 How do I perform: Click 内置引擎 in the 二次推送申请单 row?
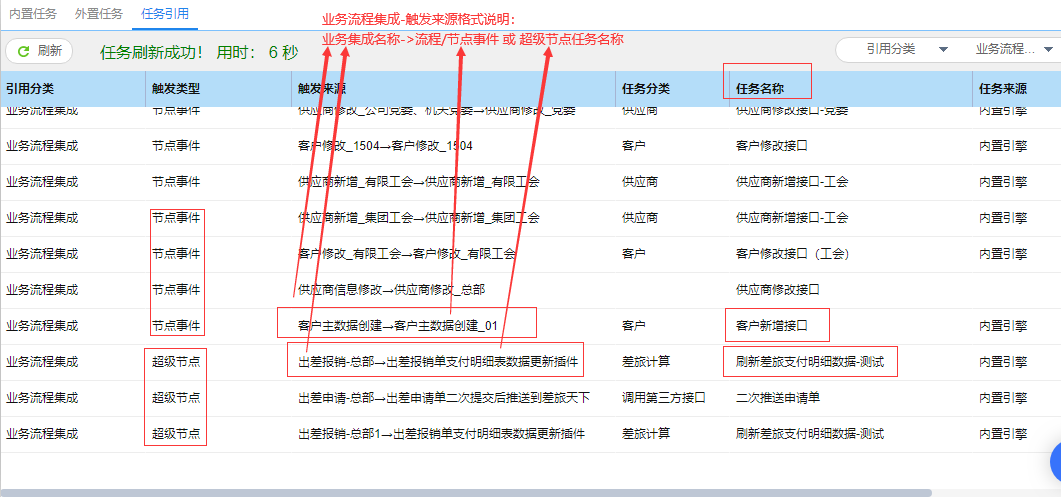coord(1003,398)
